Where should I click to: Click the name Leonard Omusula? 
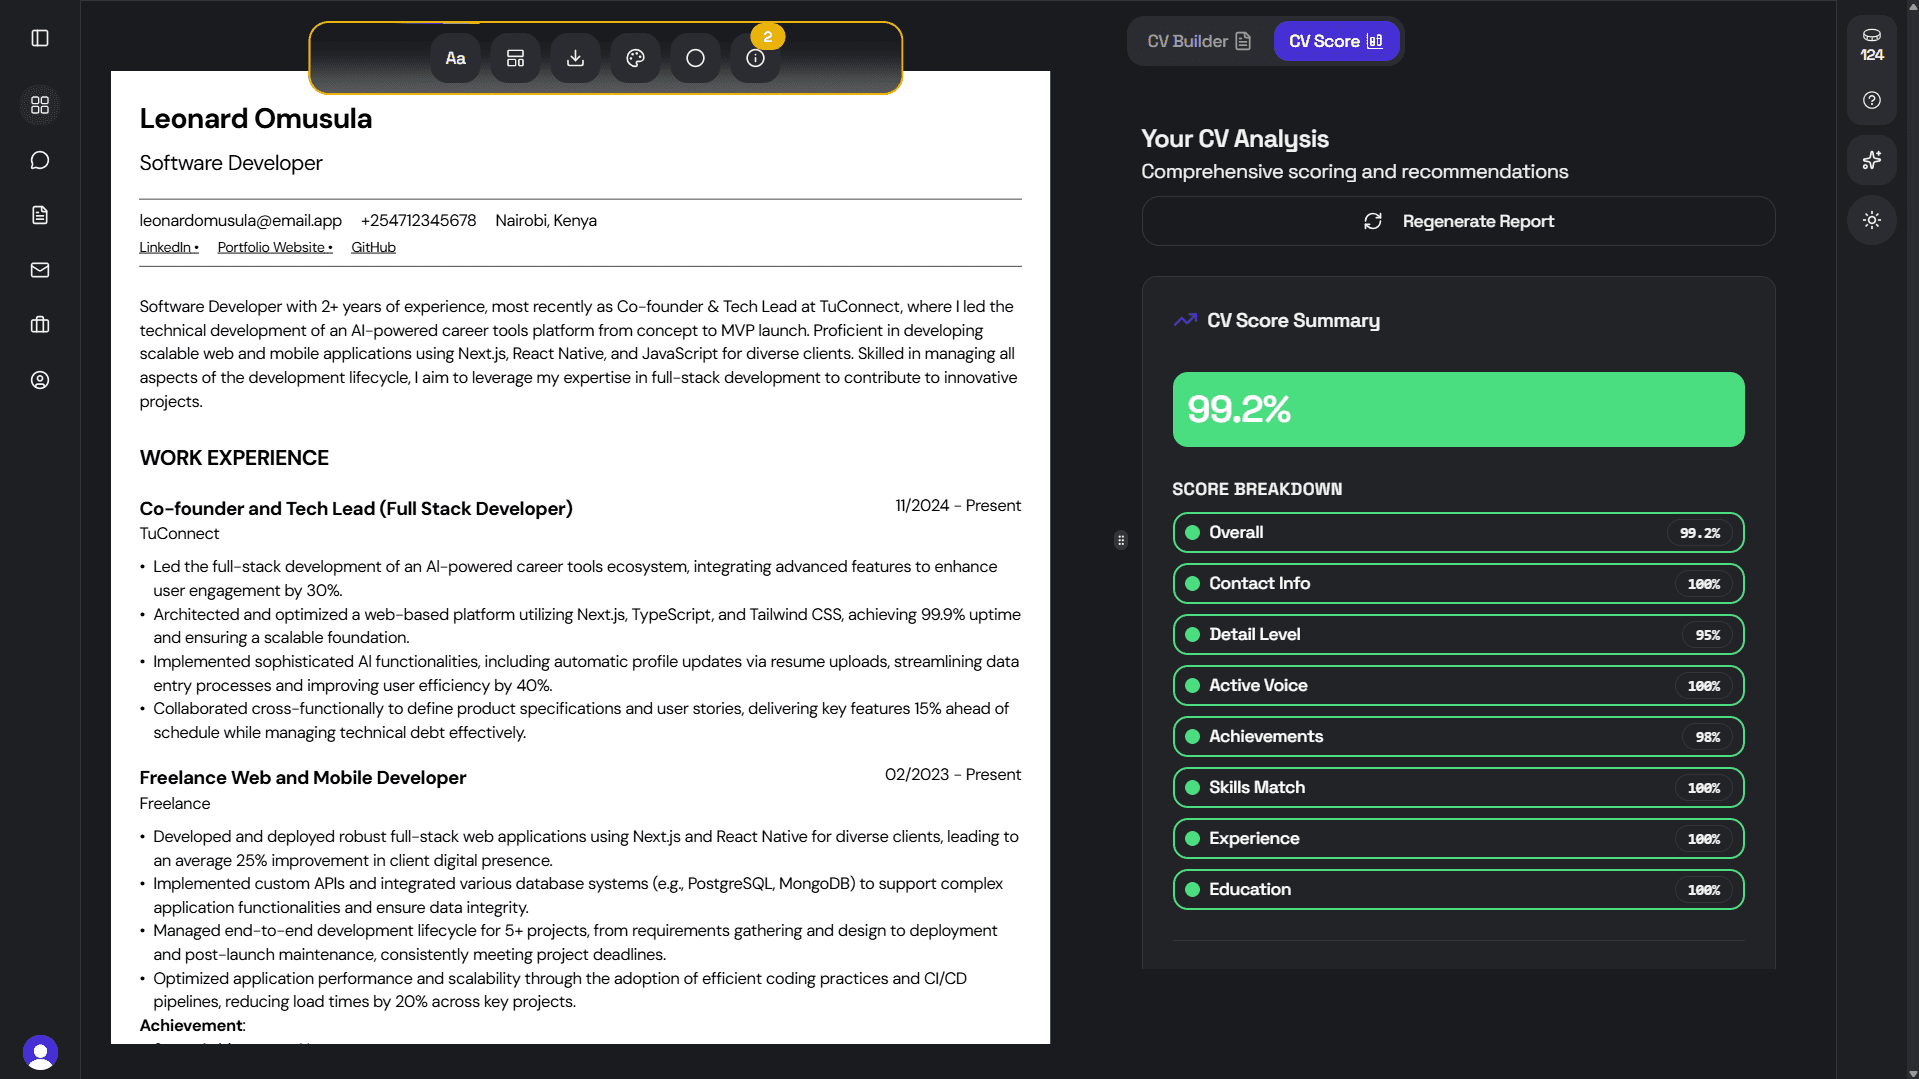click(x=255, y=119)
